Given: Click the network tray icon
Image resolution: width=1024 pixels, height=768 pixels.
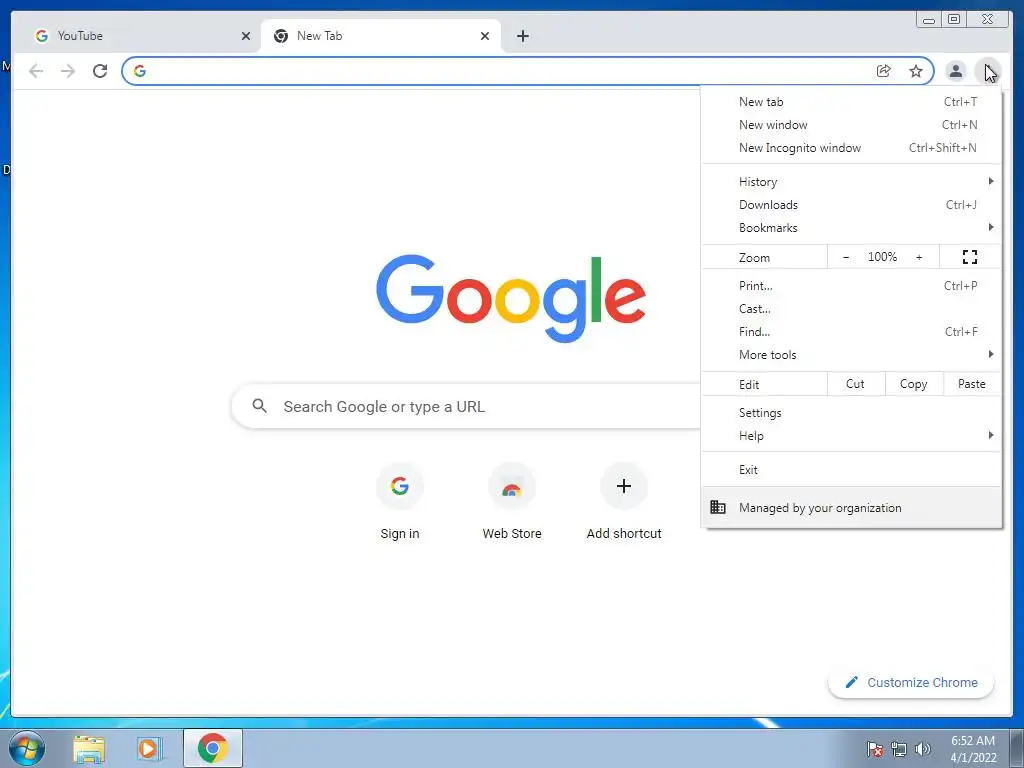Looking at the screenshot, I should [x=899, y=749].
